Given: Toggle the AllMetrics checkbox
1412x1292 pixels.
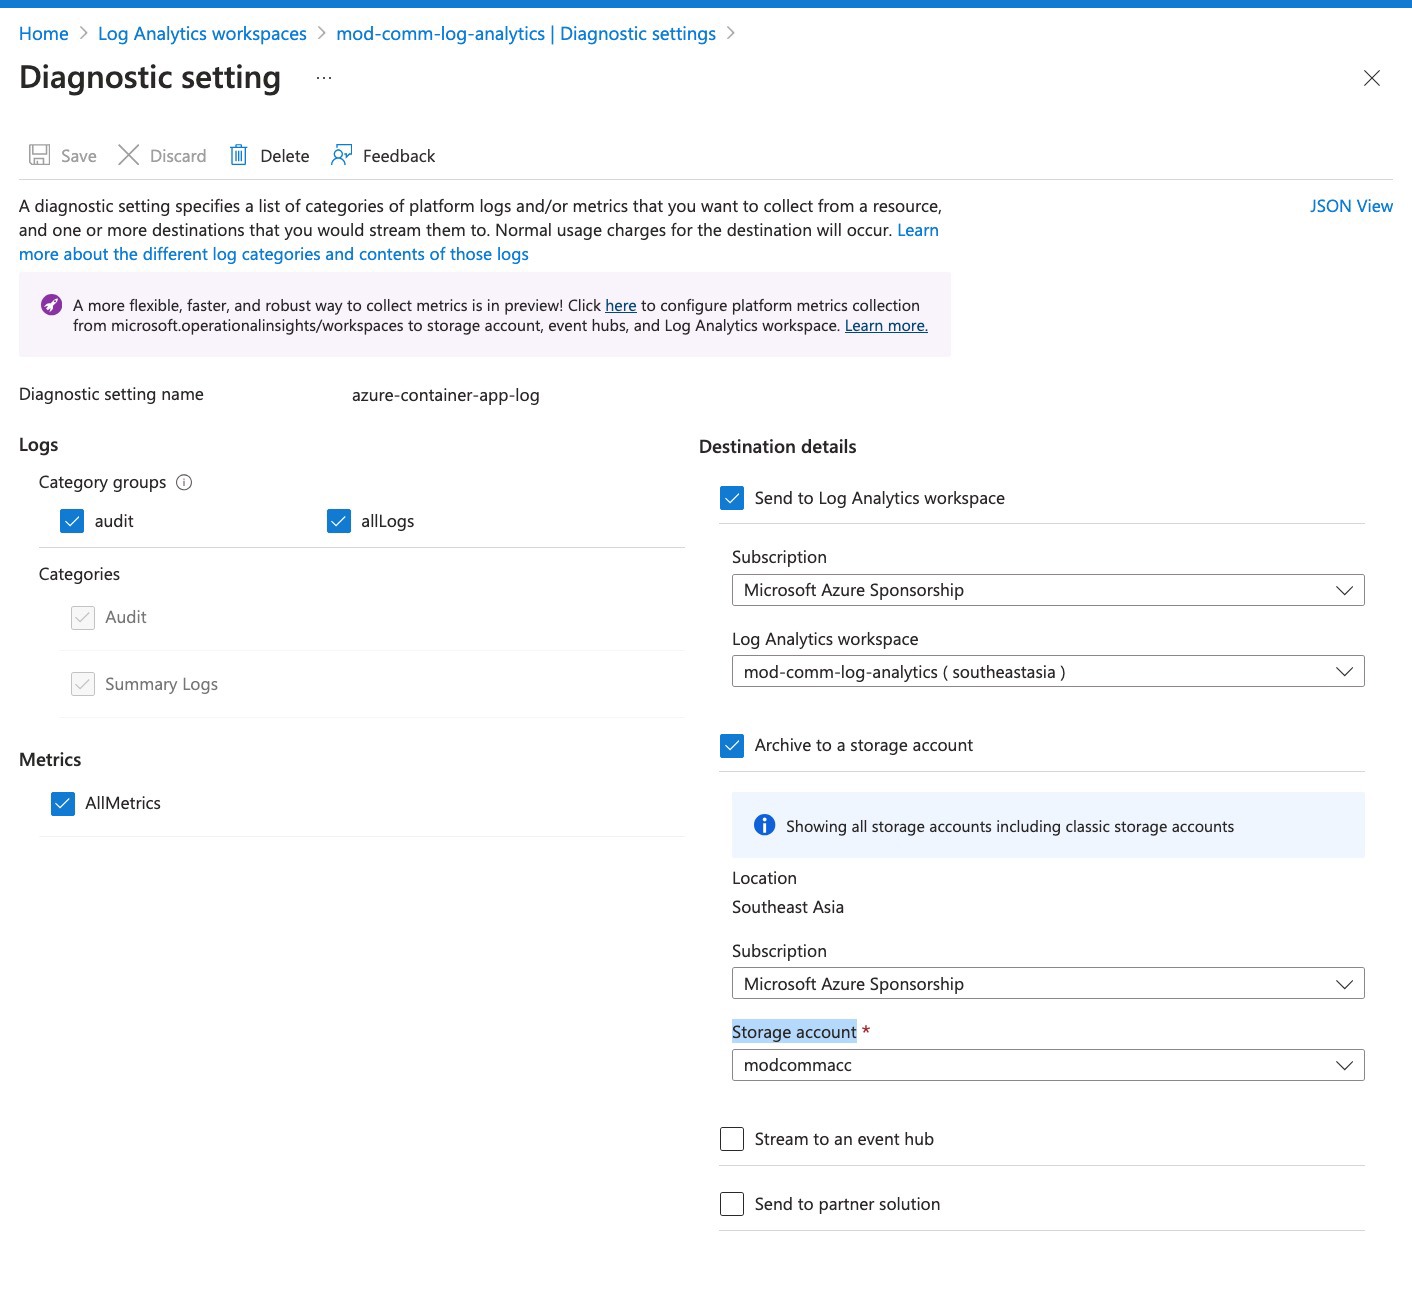Looking at the screenshot, I should (x=63, y=804).
